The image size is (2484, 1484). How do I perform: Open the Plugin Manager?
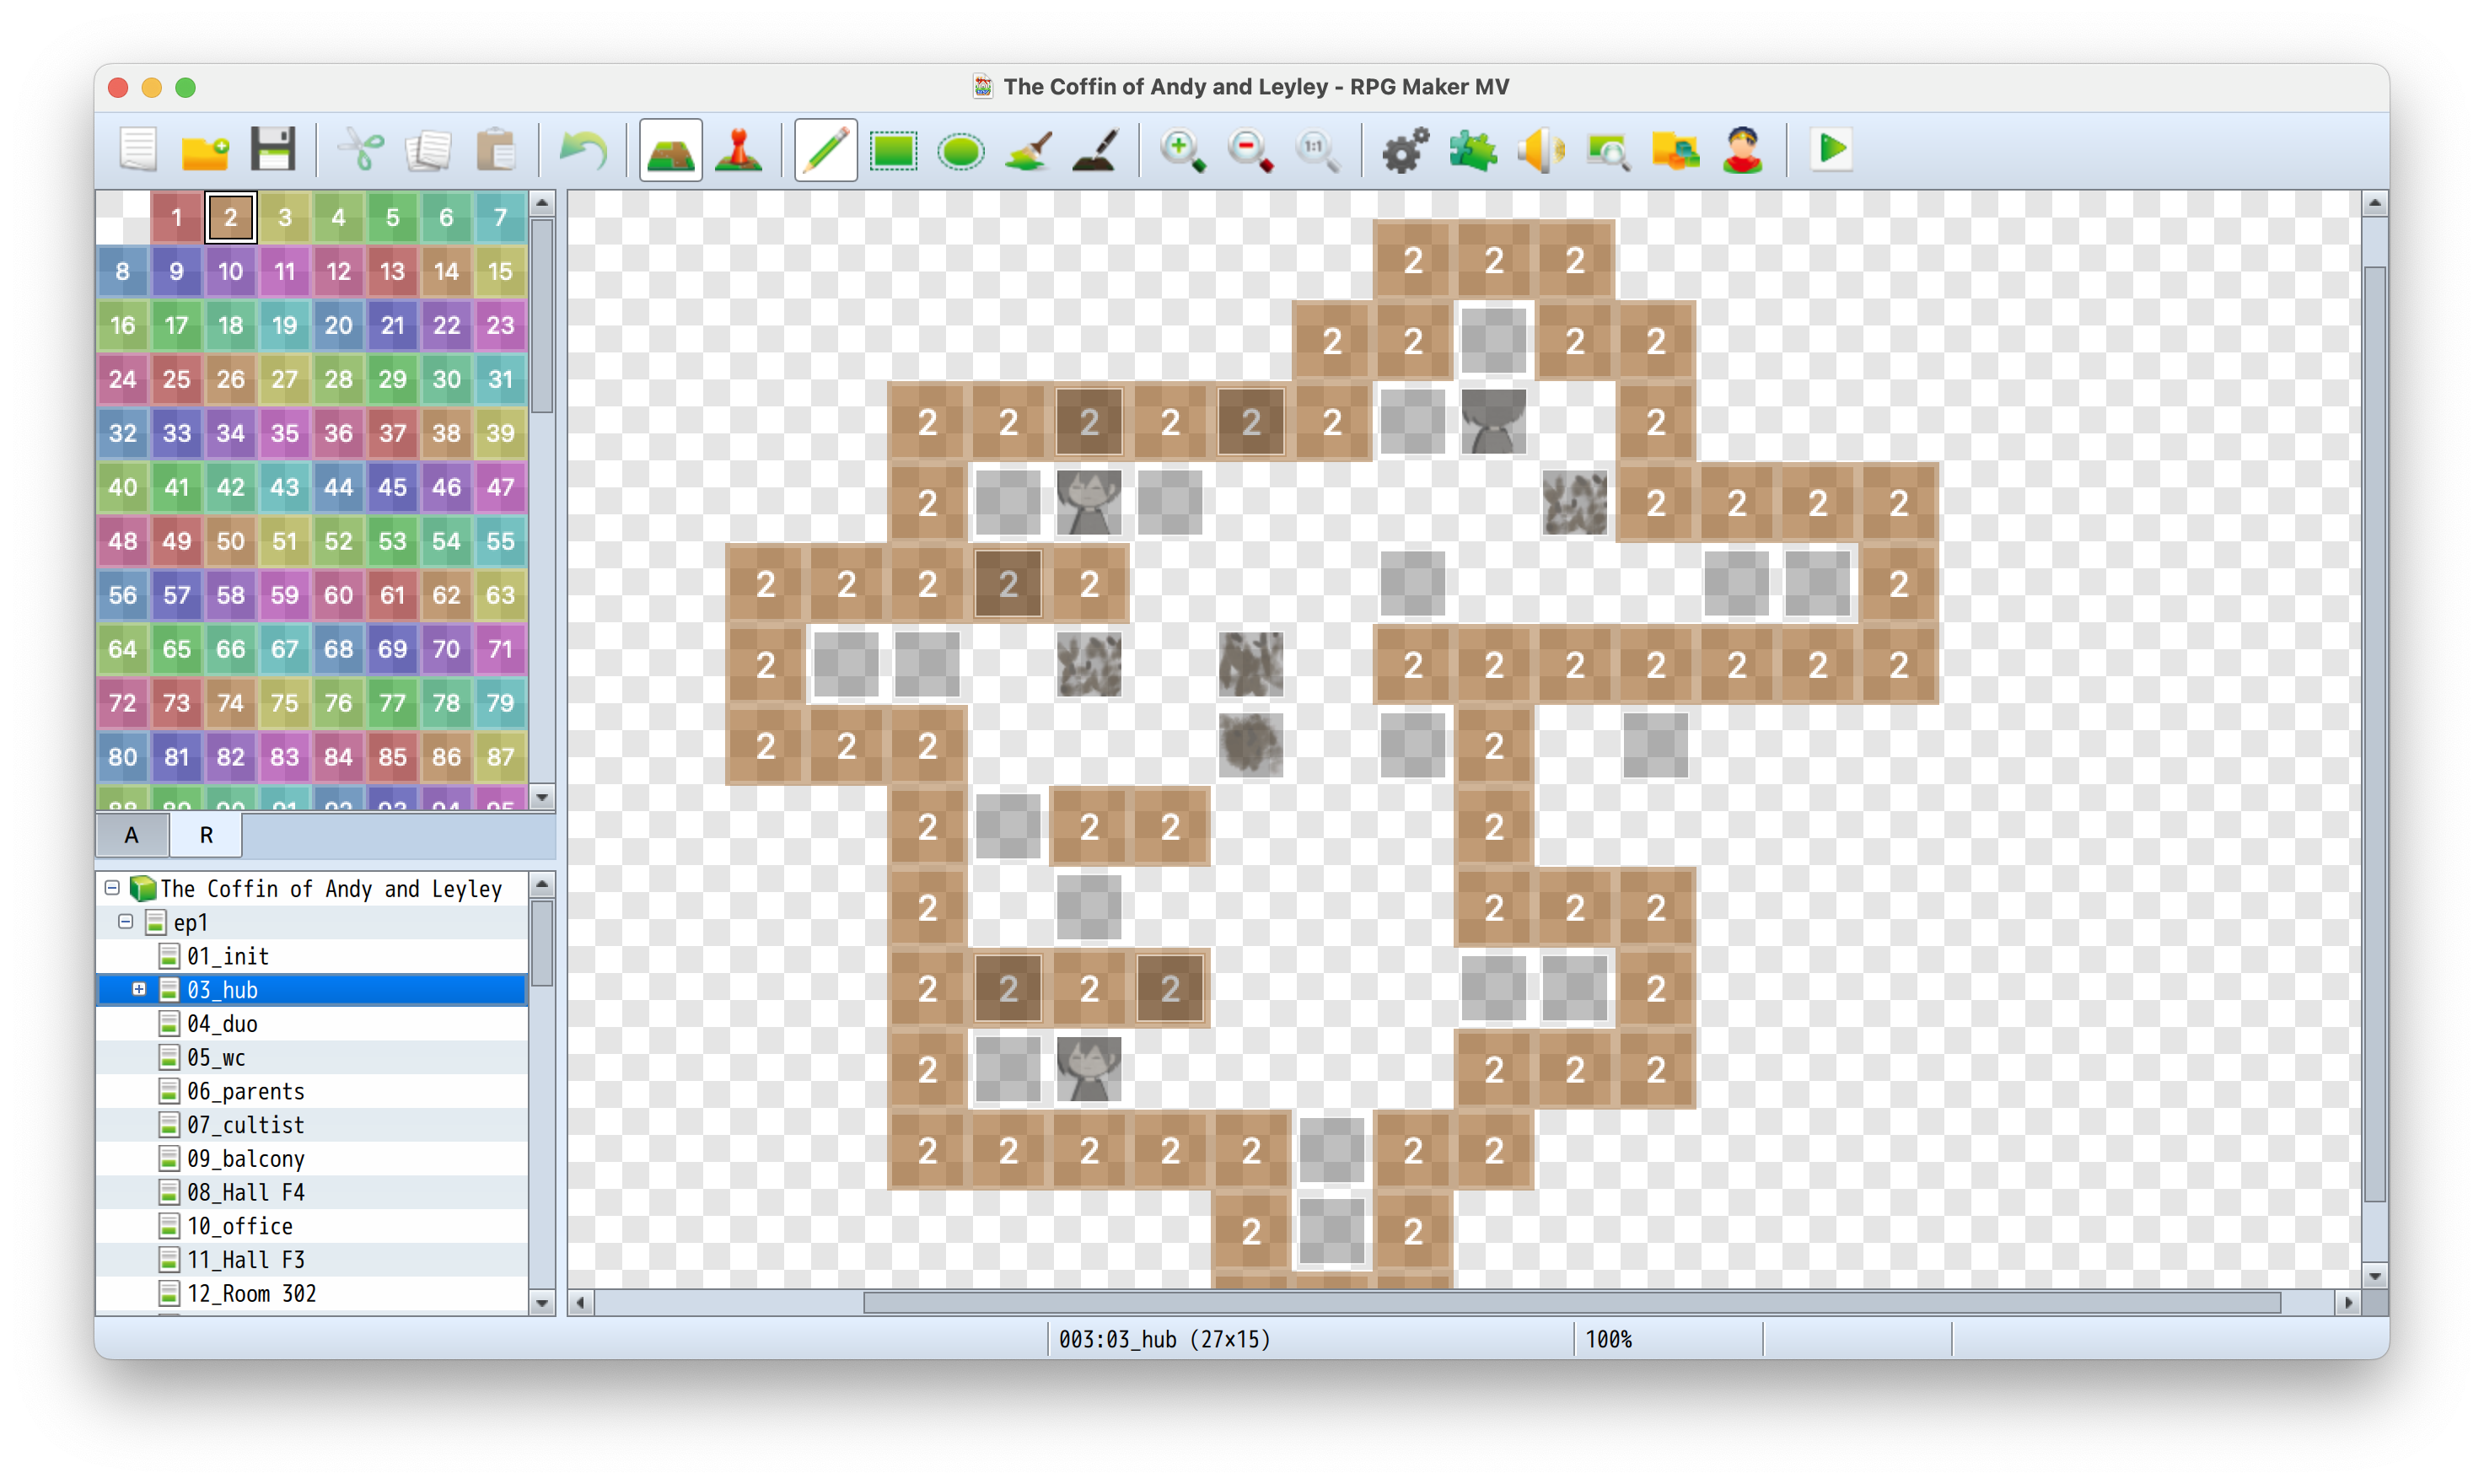click(1472, 150)
